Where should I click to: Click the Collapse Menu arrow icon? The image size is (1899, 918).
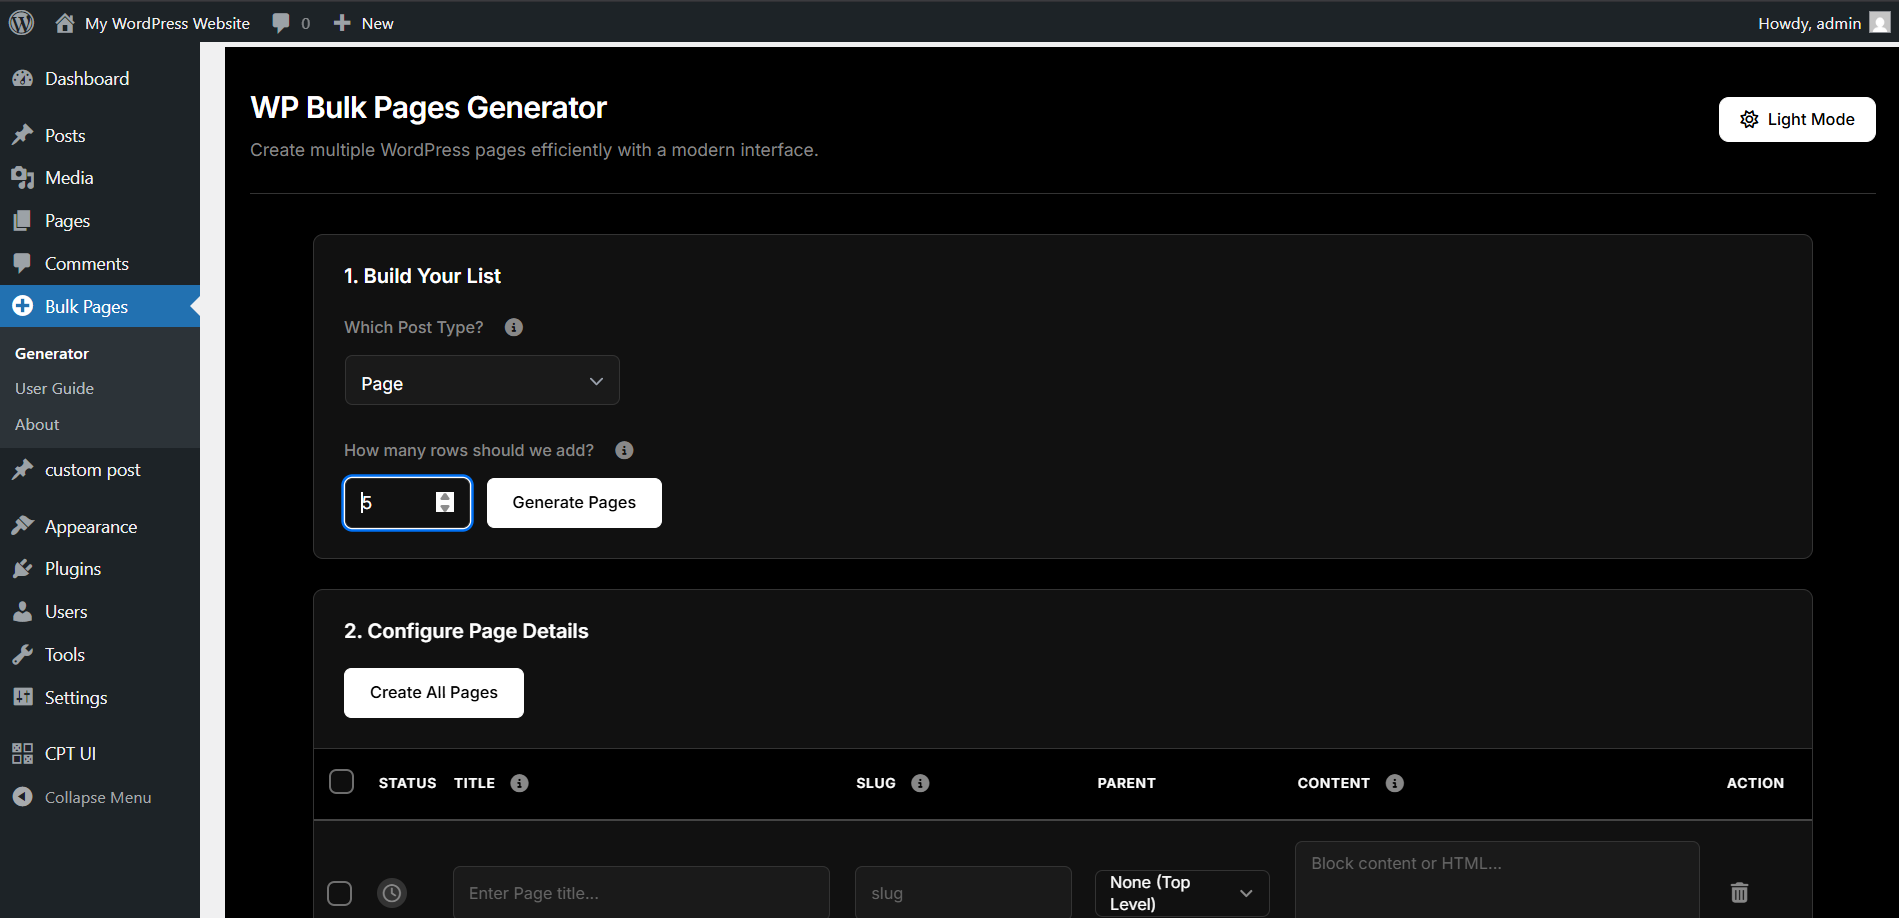point(24,797)
